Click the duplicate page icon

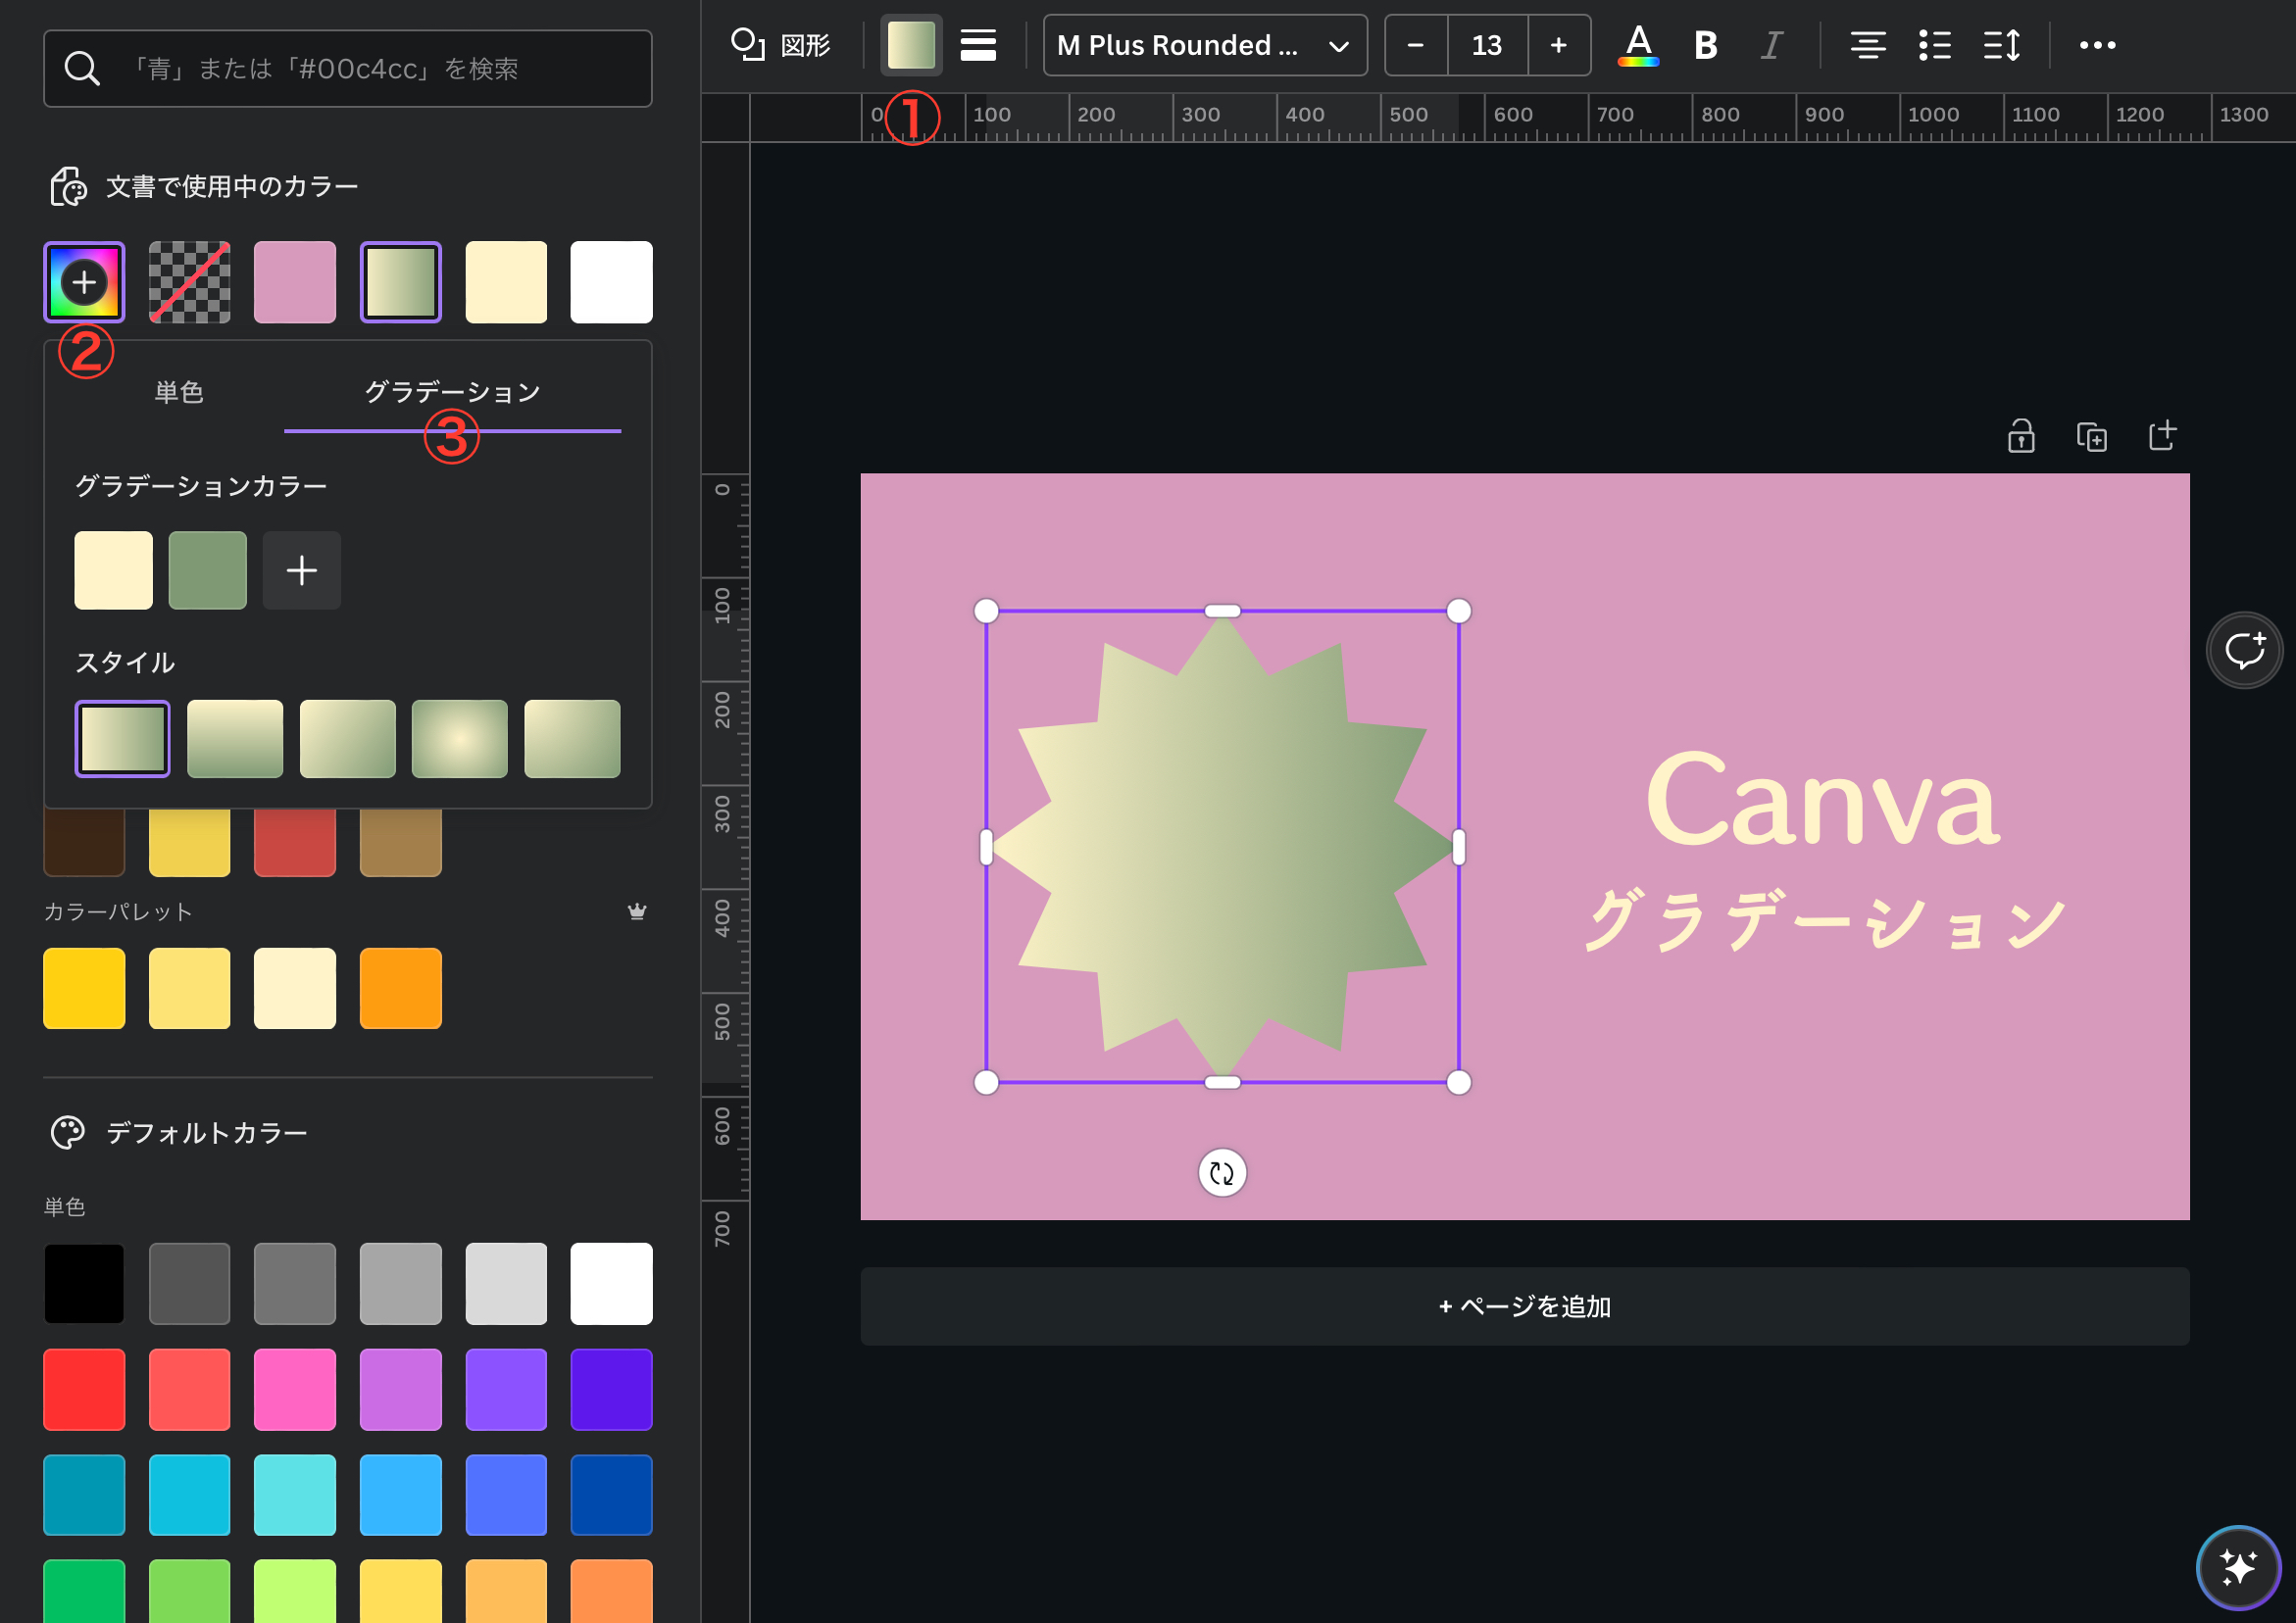tap(2091, 436)
